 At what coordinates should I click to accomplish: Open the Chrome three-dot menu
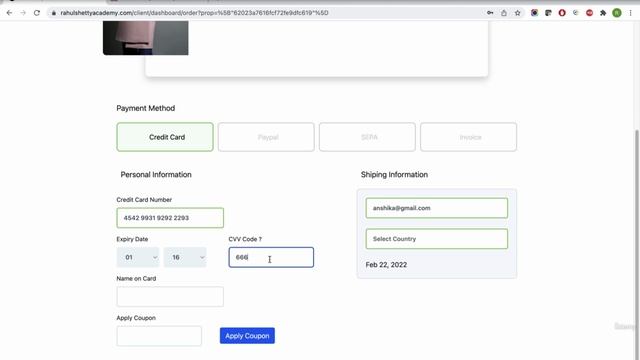click(631, 13)
